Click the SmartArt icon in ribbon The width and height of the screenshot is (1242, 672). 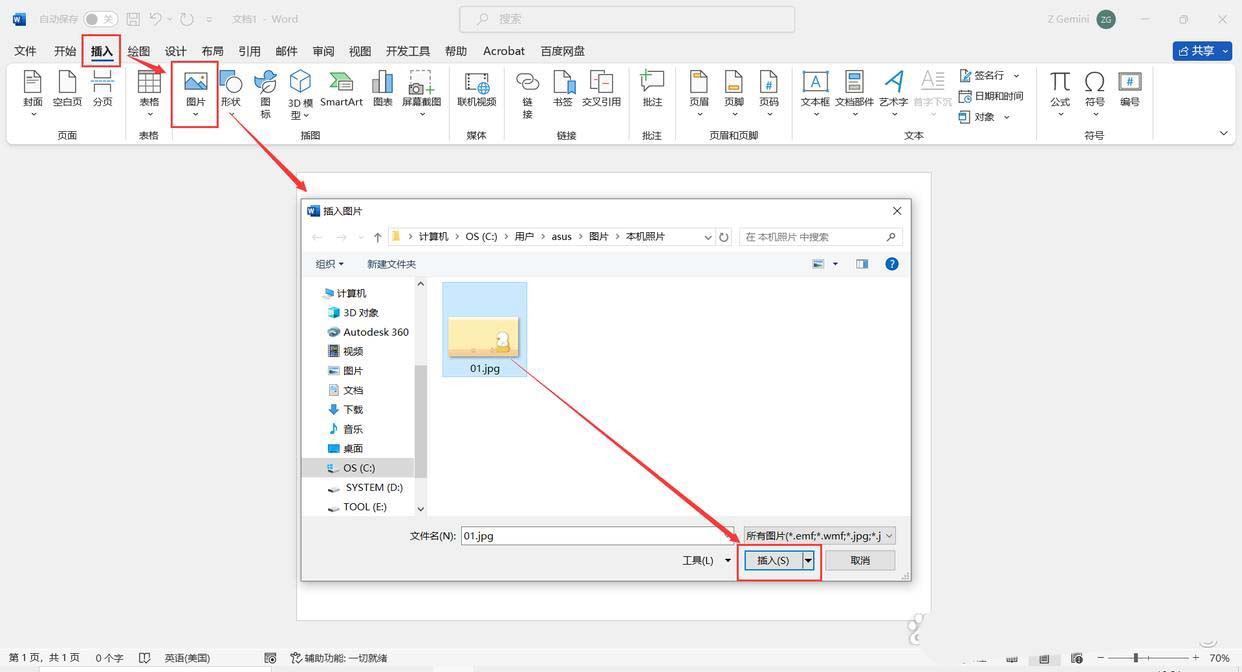[x=341, y=88]
